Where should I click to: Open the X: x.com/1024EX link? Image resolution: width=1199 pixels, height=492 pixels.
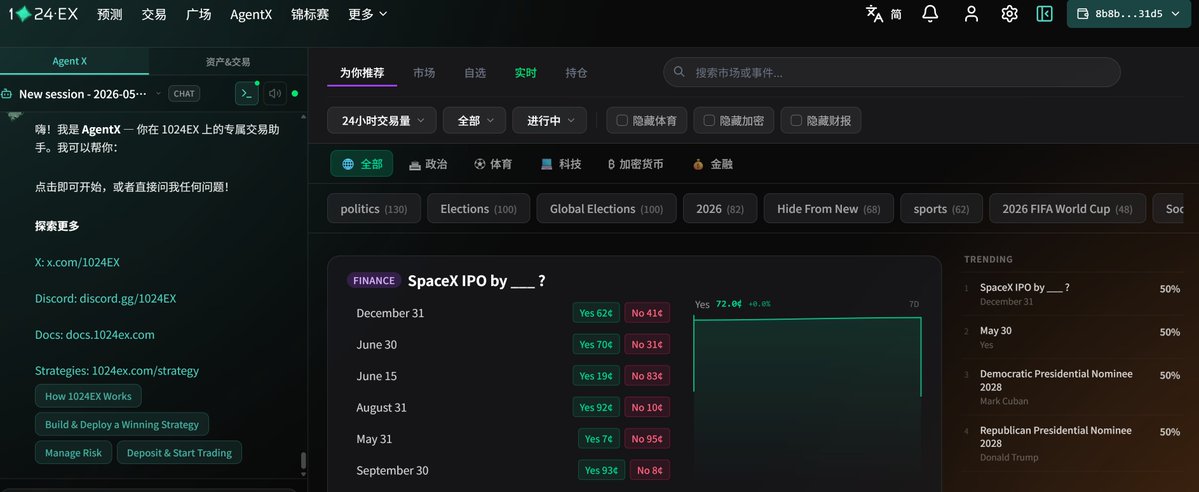[x=77, y=262]
